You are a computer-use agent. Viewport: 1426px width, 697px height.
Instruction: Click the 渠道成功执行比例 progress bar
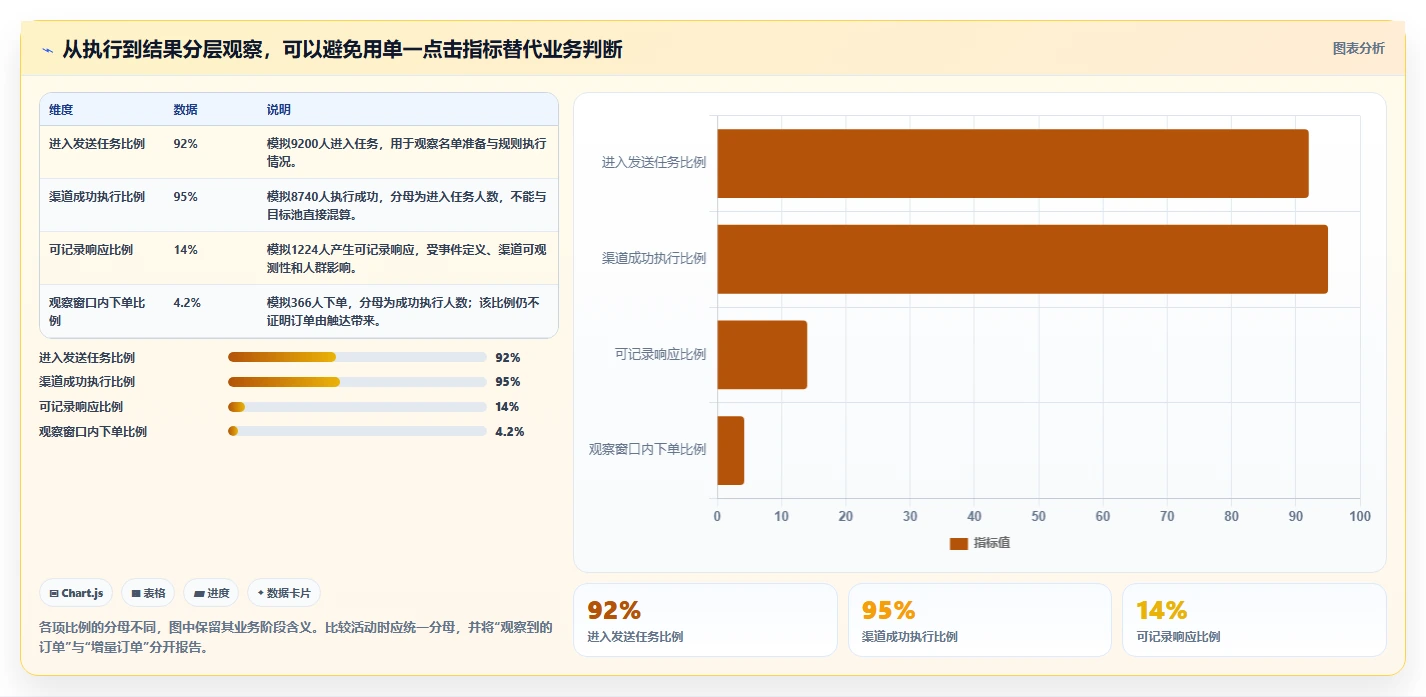coord(357,382)
